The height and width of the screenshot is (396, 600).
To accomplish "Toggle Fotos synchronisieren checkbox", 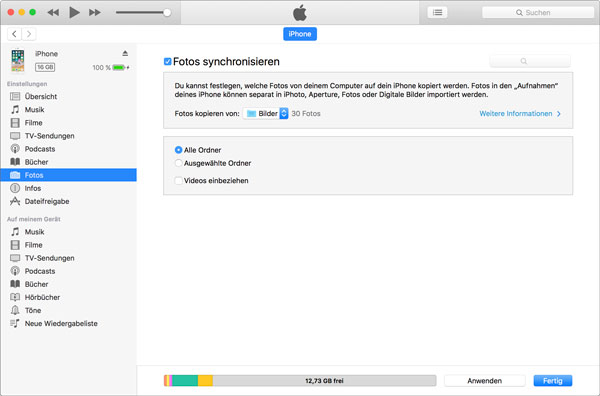I will click(167, 62).
